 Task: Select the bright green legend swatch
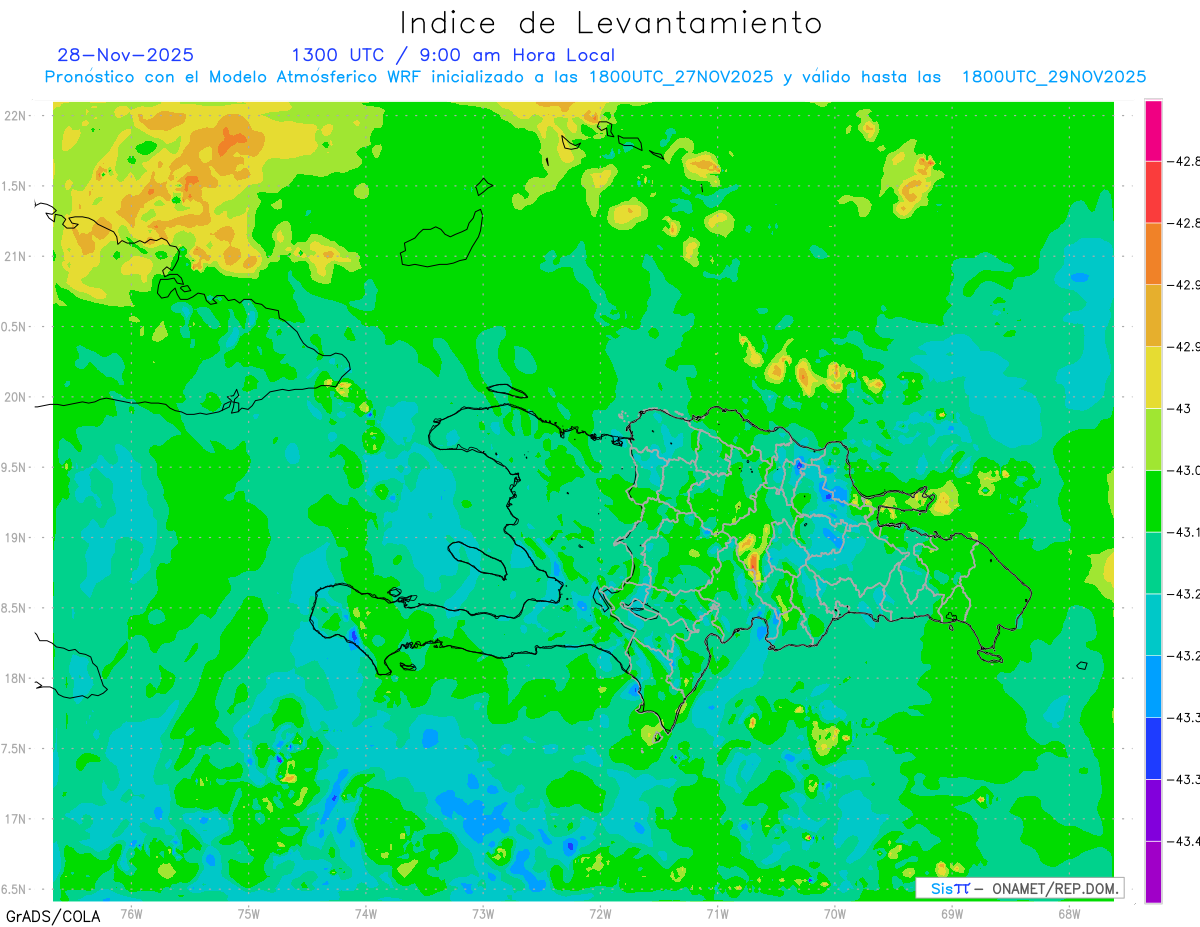click(1153, 501)
